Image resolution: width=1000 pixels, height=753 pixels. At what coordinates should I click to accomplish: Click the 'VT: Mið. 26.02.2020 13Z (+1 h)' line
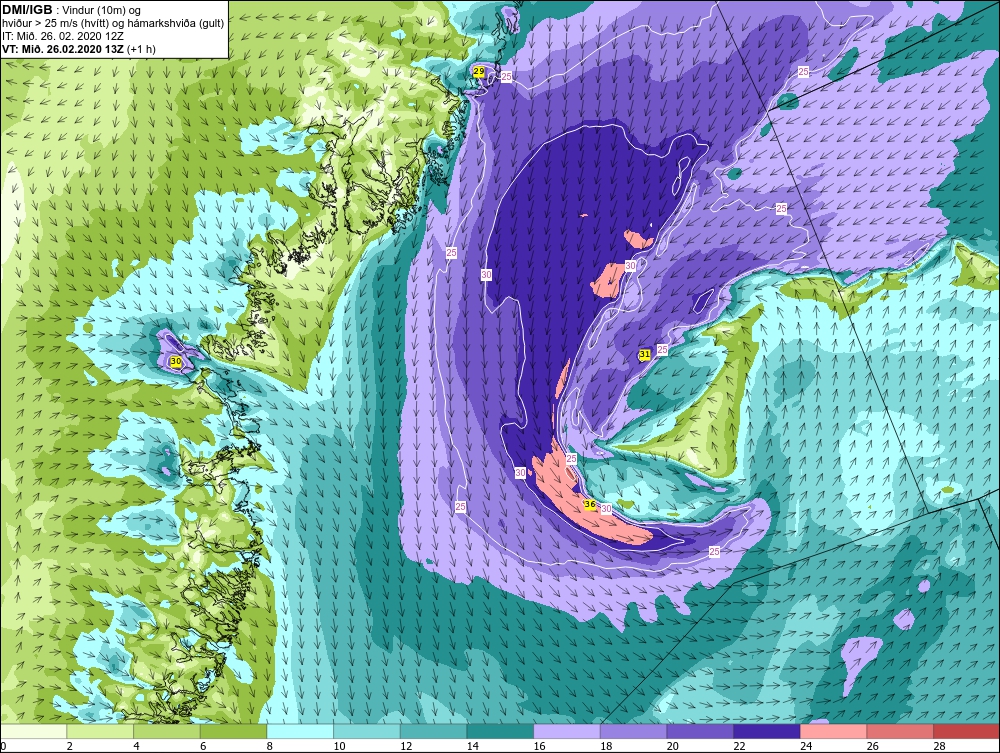pyautogui.click(x=78, y=48)
